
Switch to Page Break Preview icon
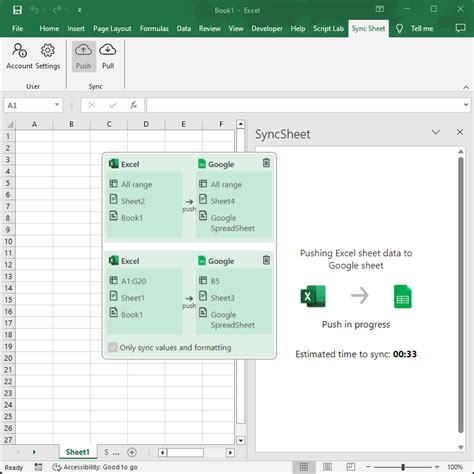(351, 467)
